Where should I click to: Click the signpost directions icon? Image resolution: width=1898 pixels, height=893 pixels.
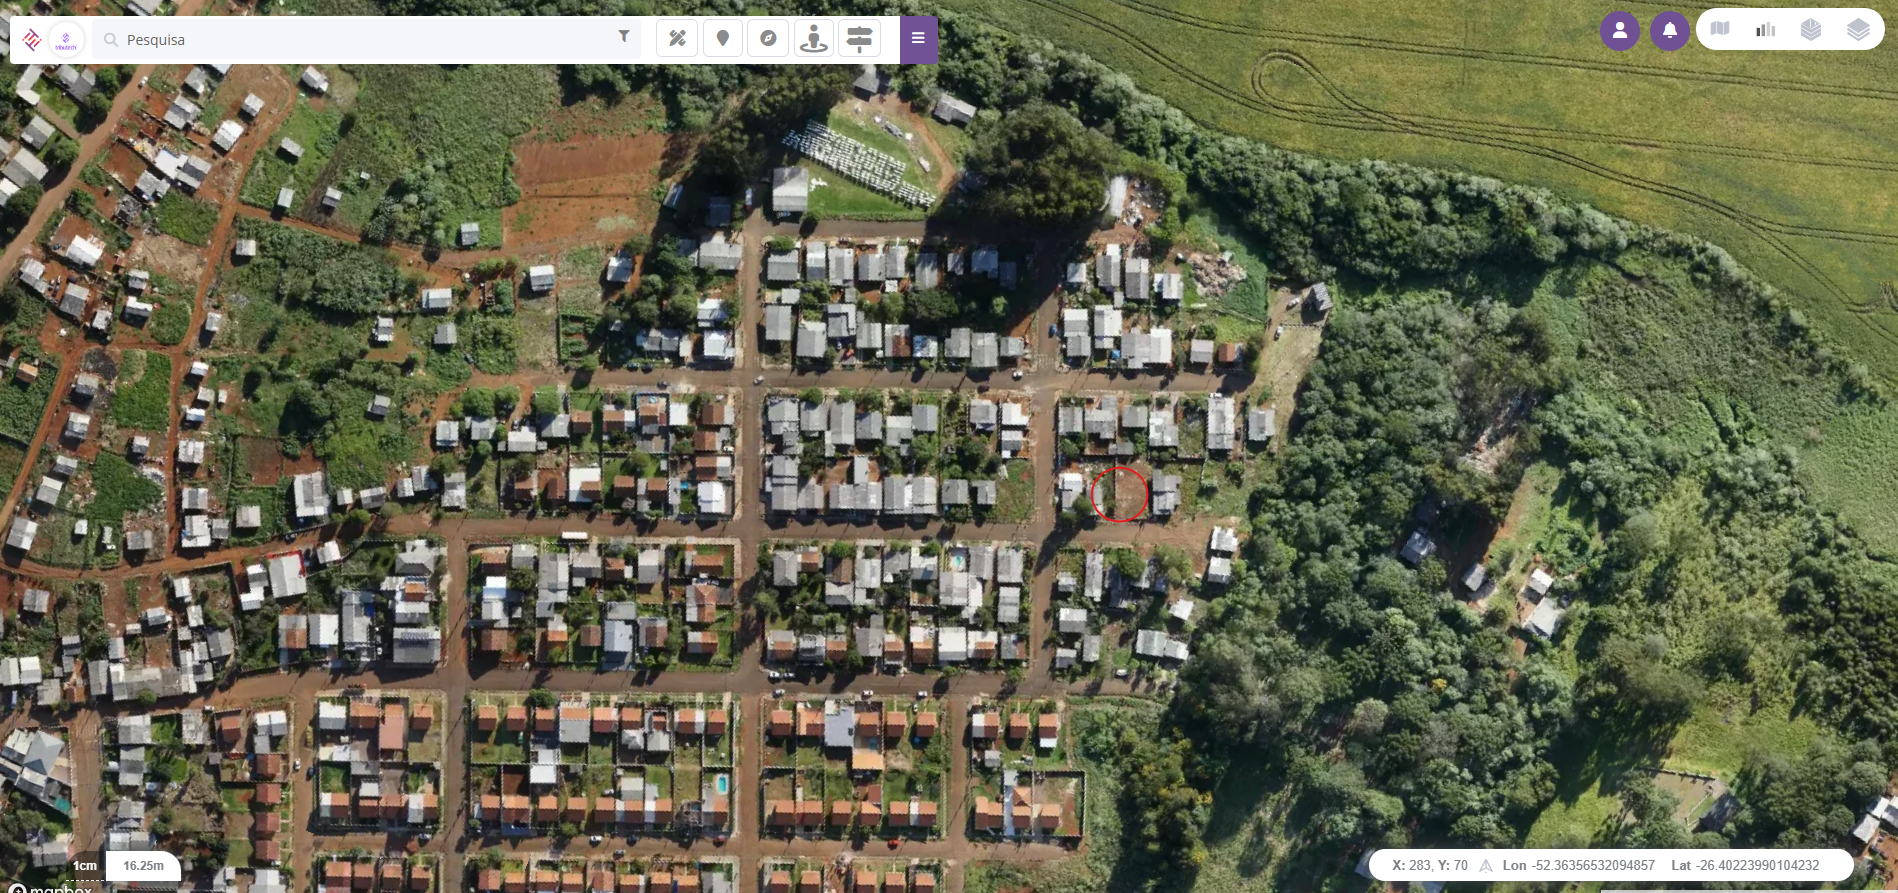click(859, 39)
